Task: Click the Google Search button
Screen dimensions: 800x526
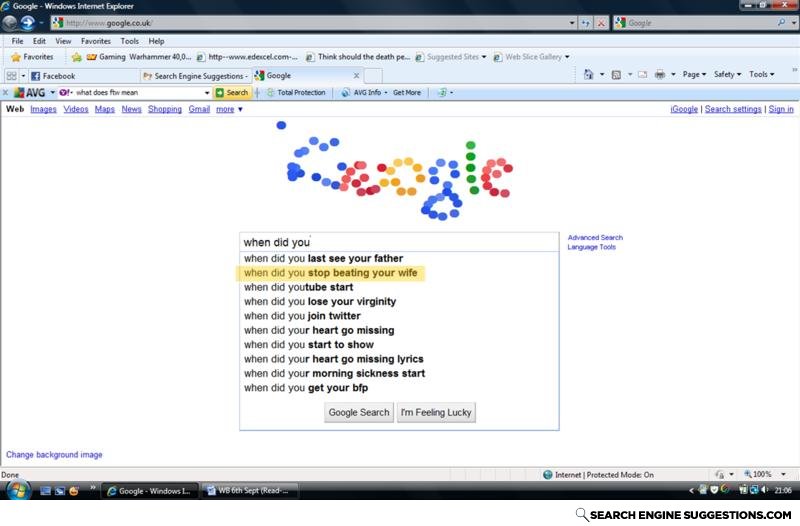Action: point(359,412)
